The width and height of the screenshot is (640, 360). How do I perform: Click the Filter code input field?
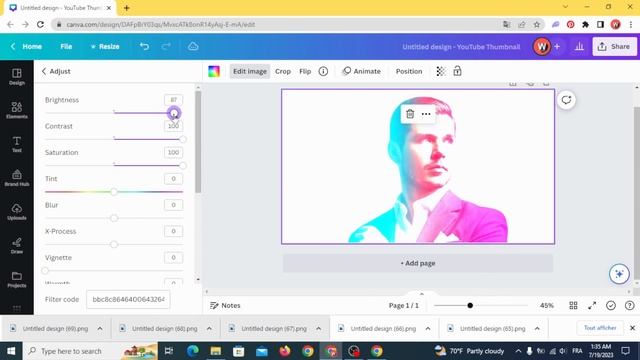click(x=128, y=299)
